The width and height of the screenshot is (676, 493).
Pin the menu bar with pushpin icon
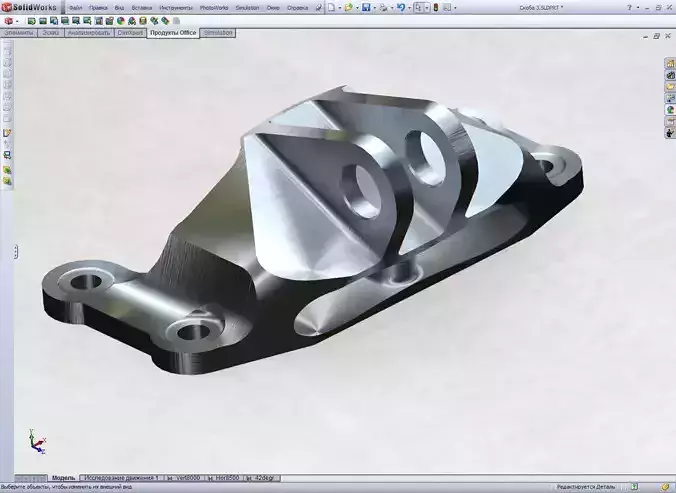click(x=319, y=8)
